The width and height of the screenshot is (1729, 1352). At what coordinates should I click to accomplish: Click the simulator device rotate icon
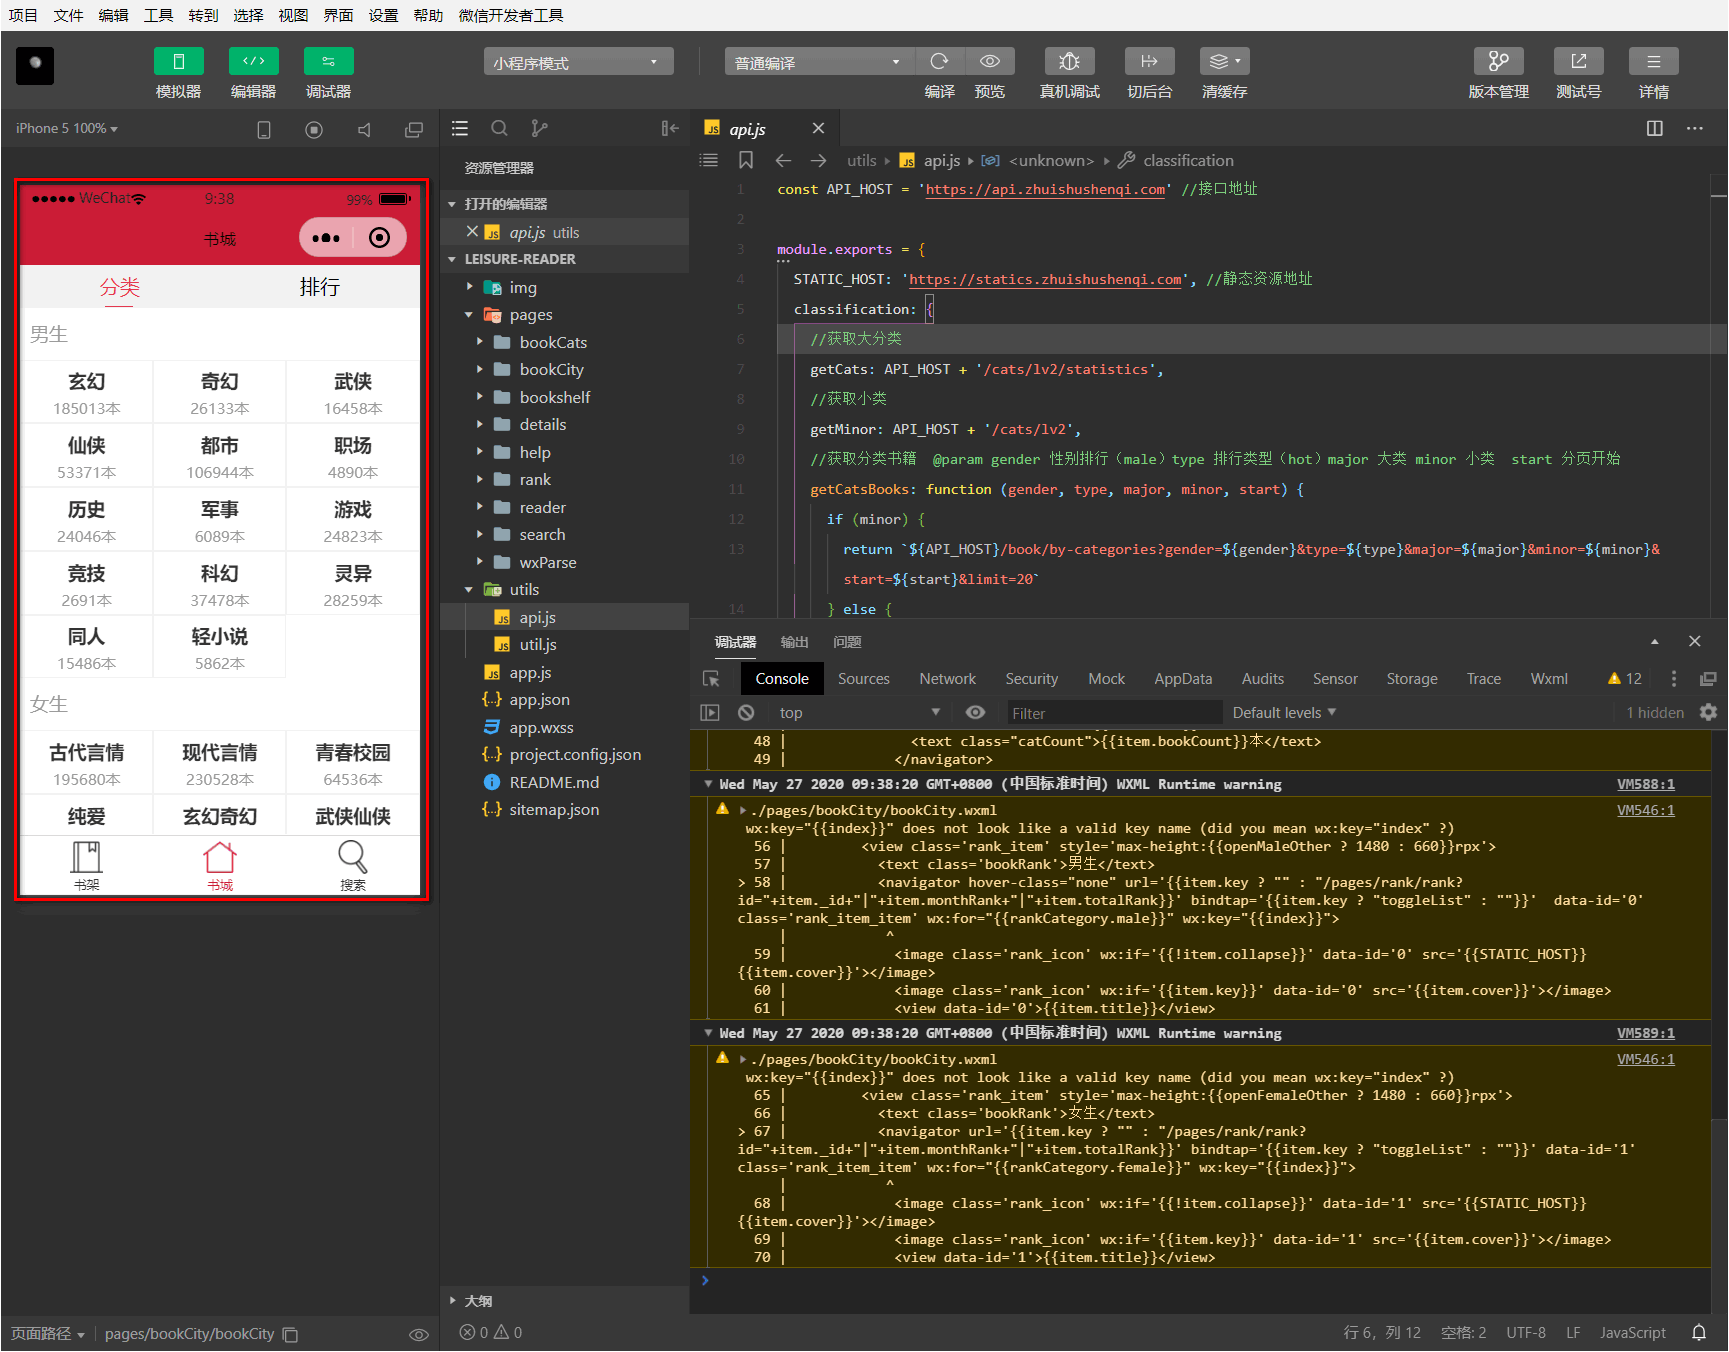264,130
